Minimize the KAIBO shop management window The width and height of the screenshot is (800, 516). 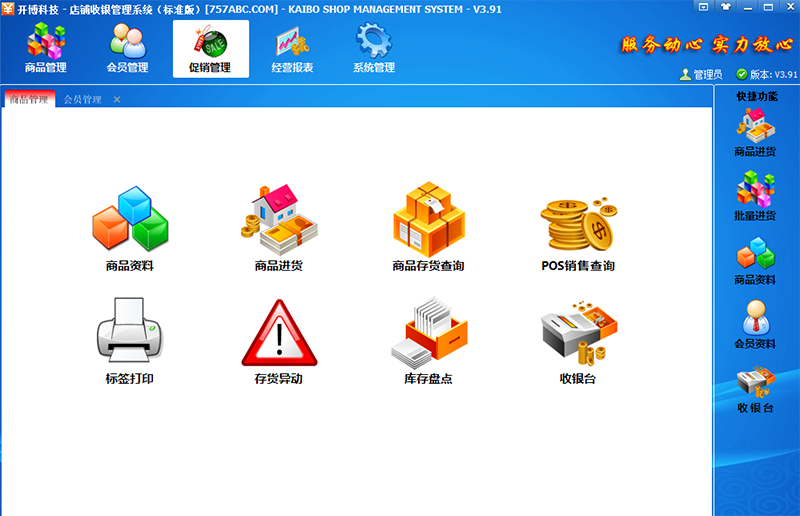pyautogui.click(x=748, y=7)
